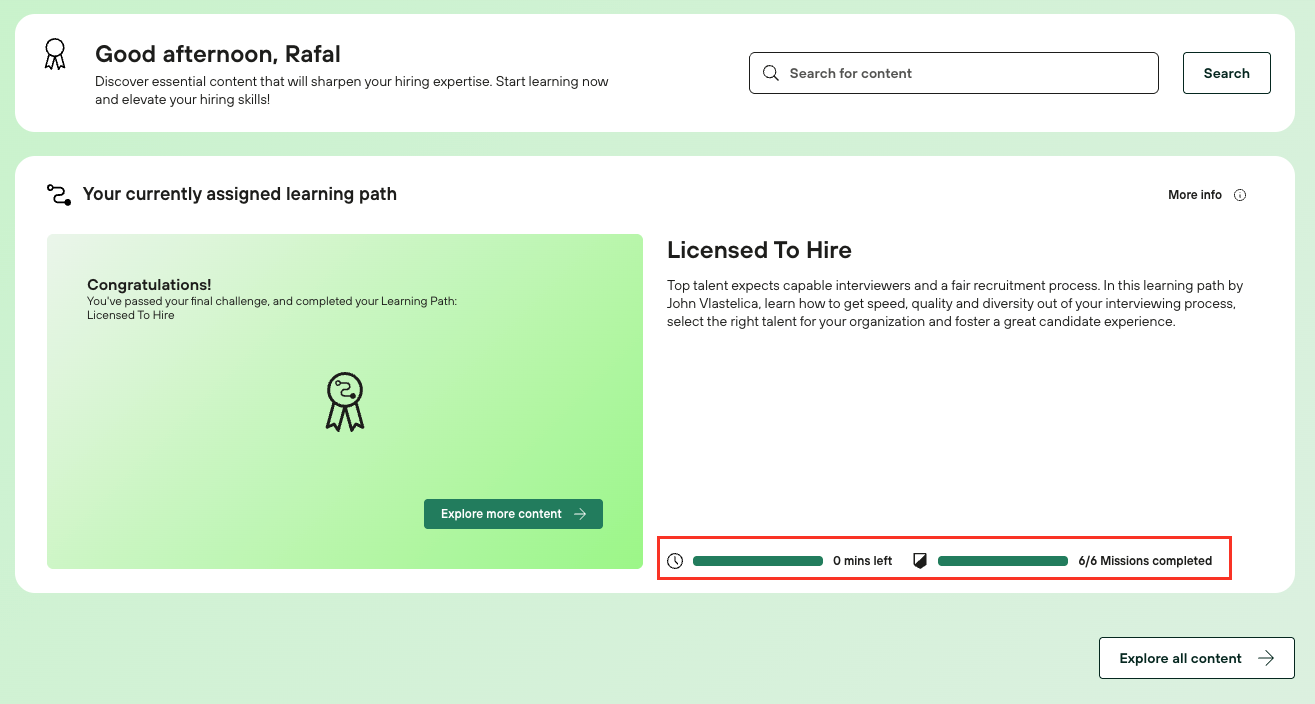Click the missions completed progress bar
The width and height of the screenshot is (1315, 704).
click(1002, 561)
